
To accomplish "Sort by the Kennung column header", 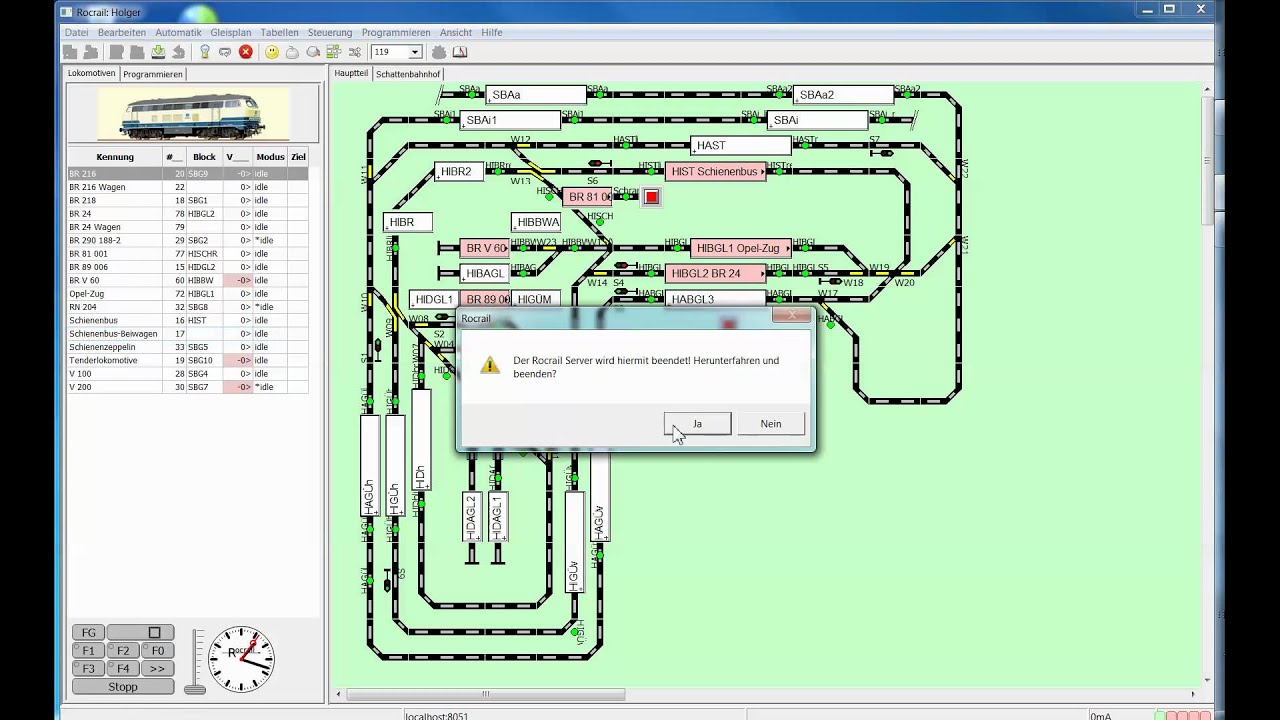I will pos(115,157).
